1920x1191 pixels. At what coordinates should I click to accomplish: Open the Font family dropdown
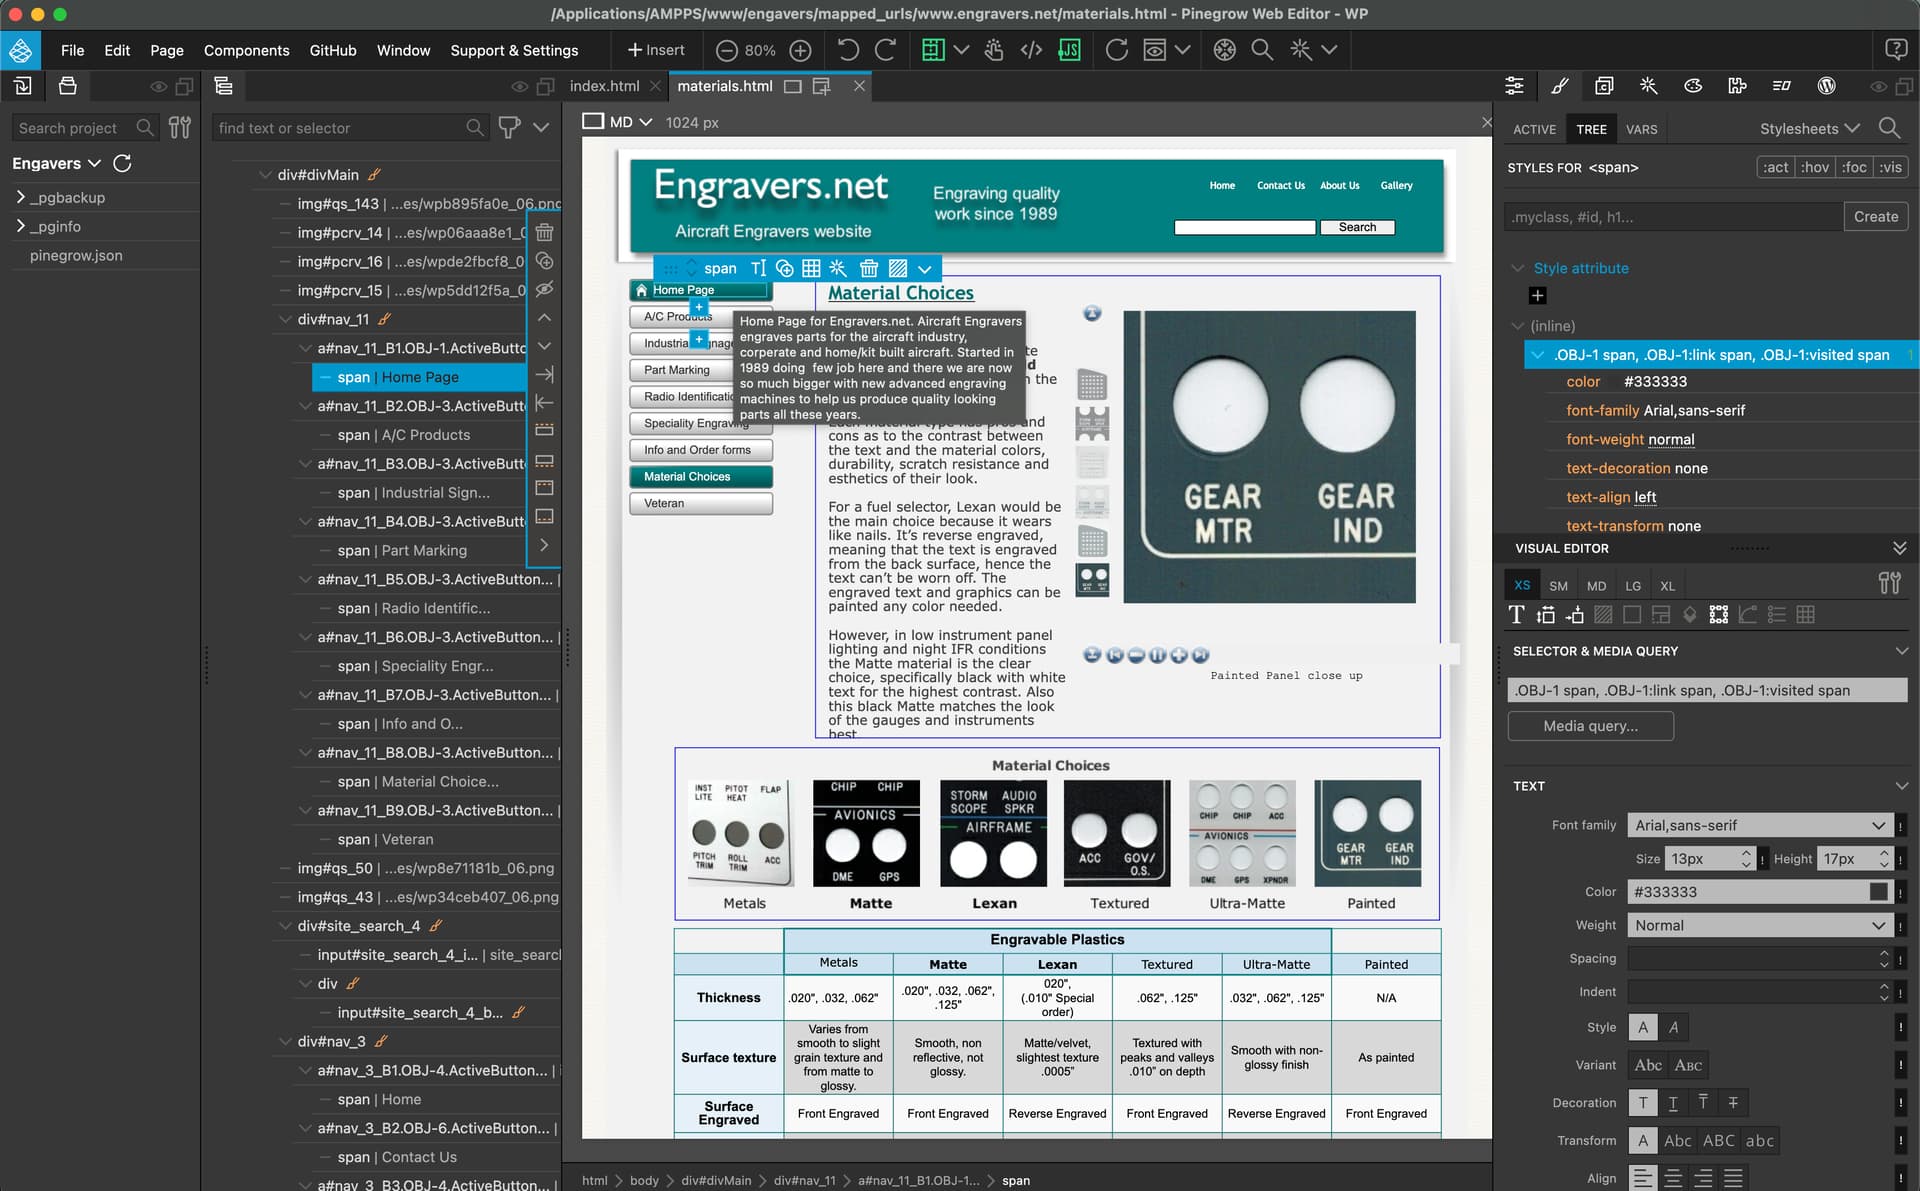[1759, 825]
